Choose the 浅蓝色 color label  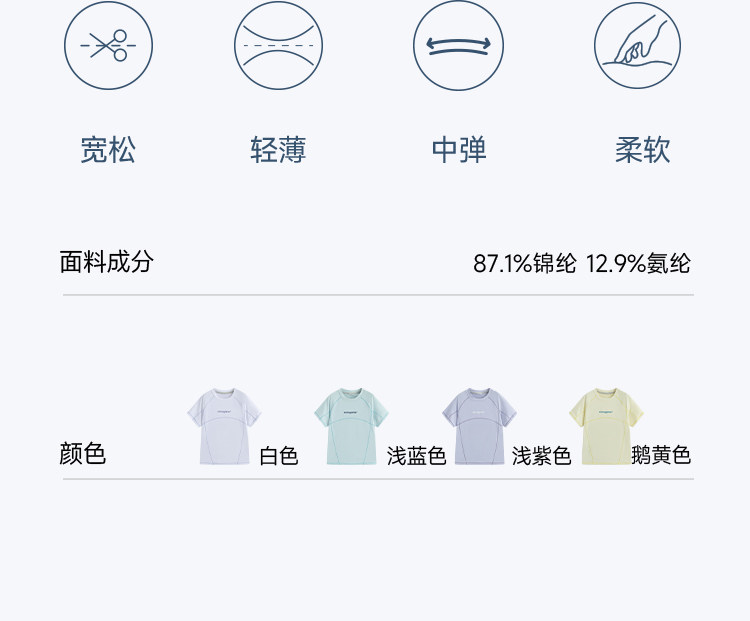coord(416,456)
